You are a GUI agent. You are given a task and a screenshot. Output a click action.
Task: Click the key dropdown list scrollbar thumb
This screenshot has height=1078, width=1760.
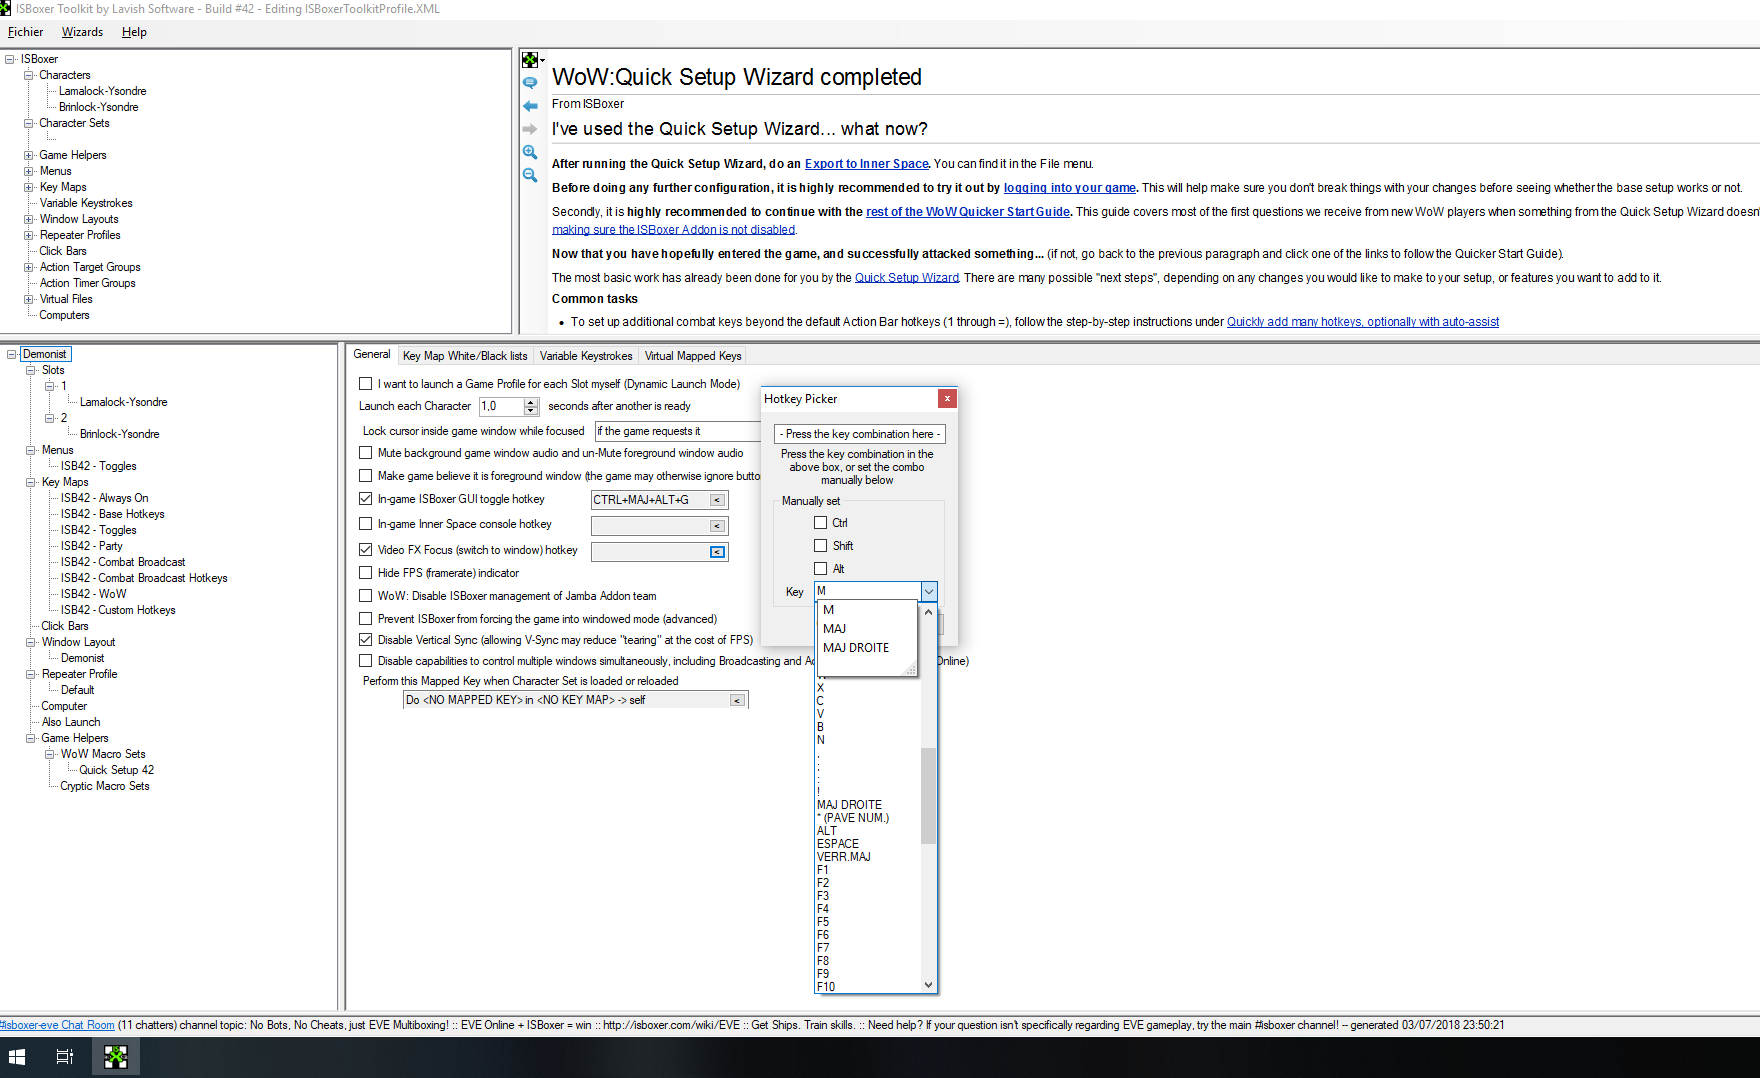point(928,795)
